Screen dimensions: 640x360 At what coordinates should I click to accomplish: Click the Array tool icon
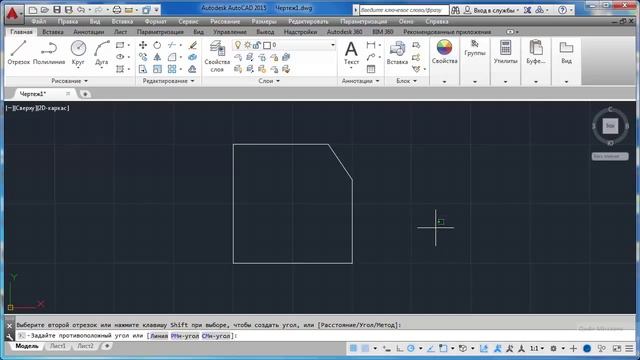point(172,69)
